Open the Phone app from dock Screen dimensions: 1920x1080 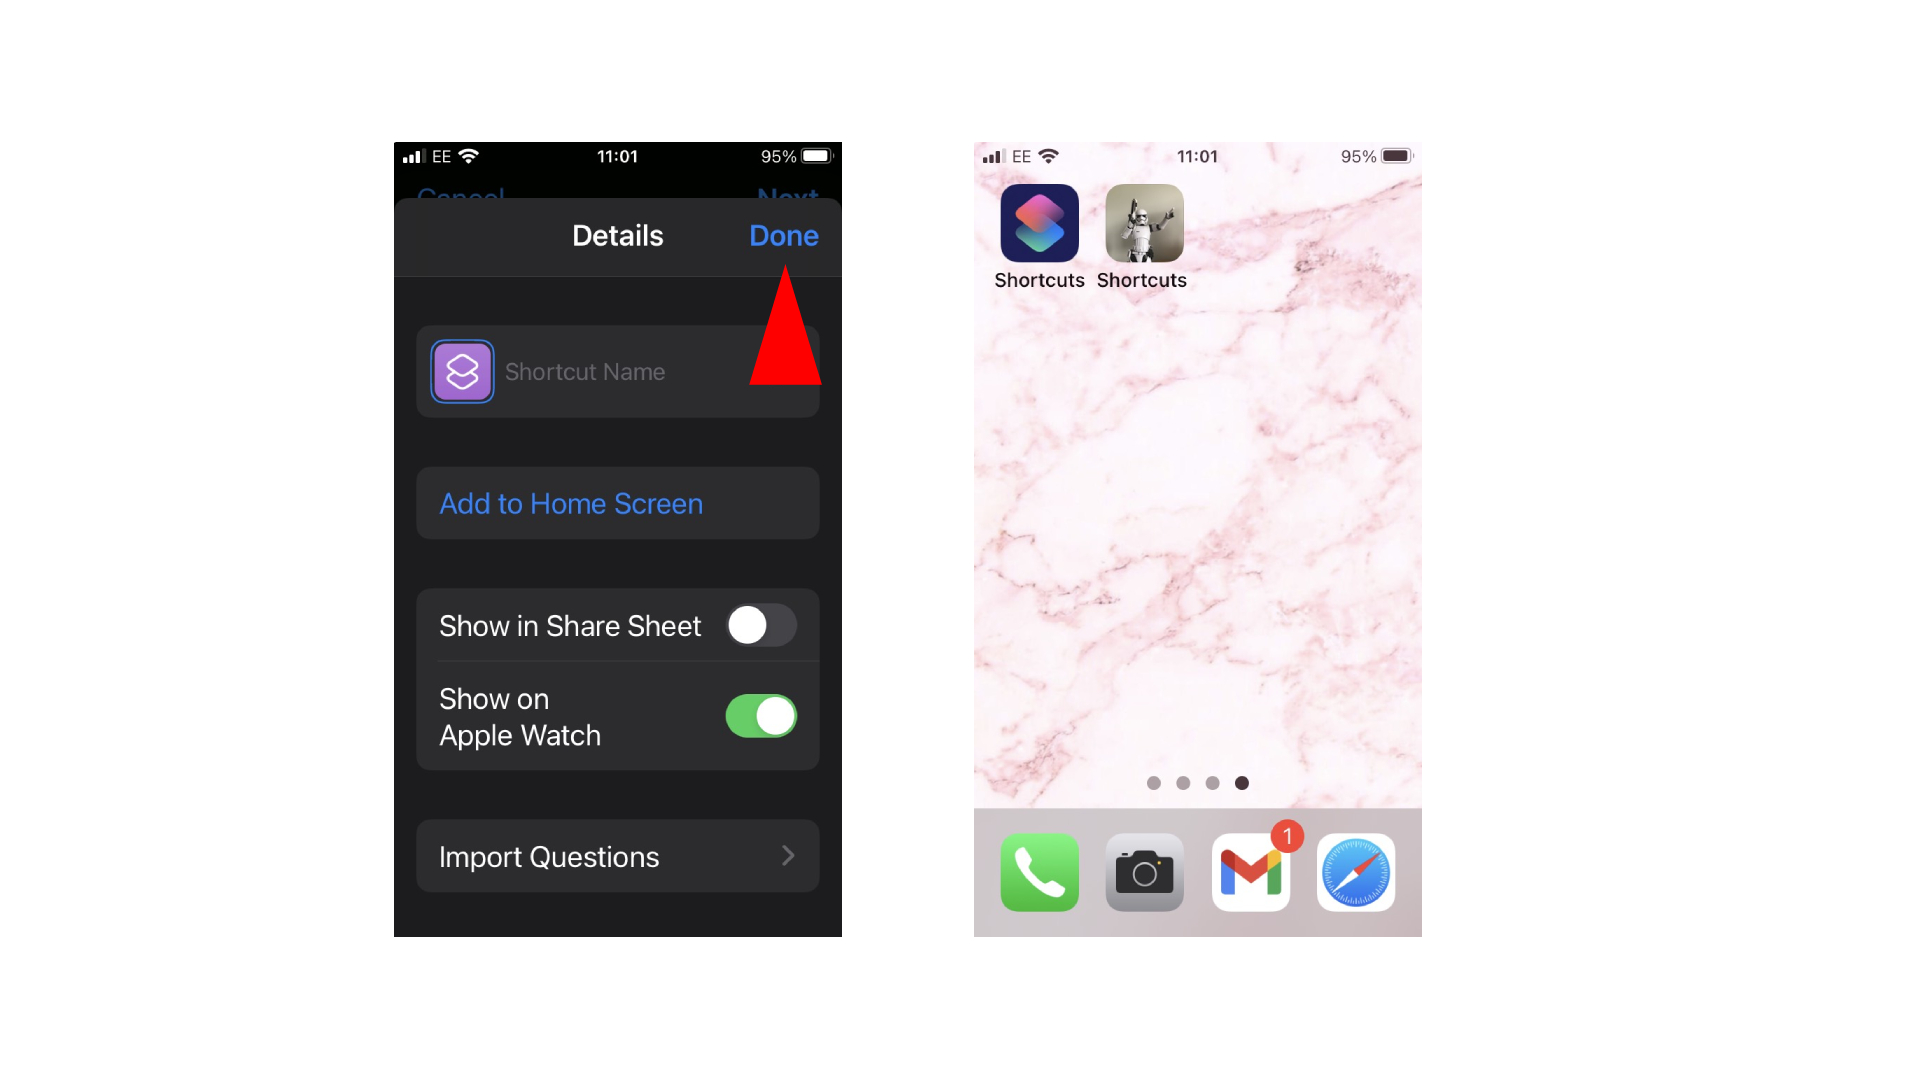1038,872
